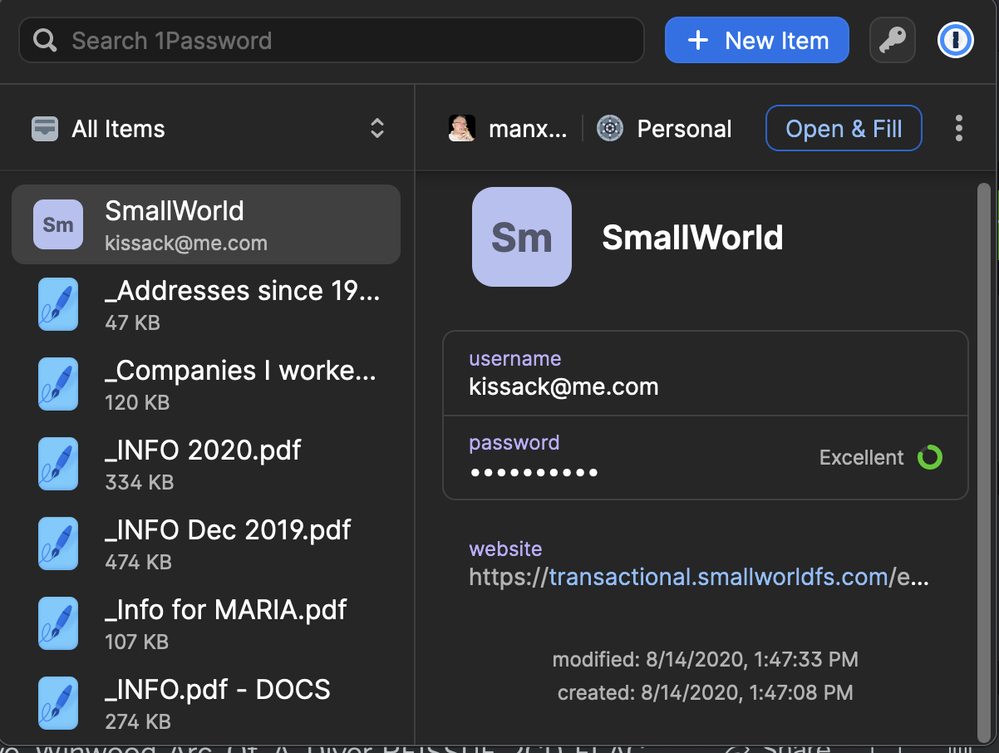Open the transactional.smallworldfs.com website link

pos(718,577)
